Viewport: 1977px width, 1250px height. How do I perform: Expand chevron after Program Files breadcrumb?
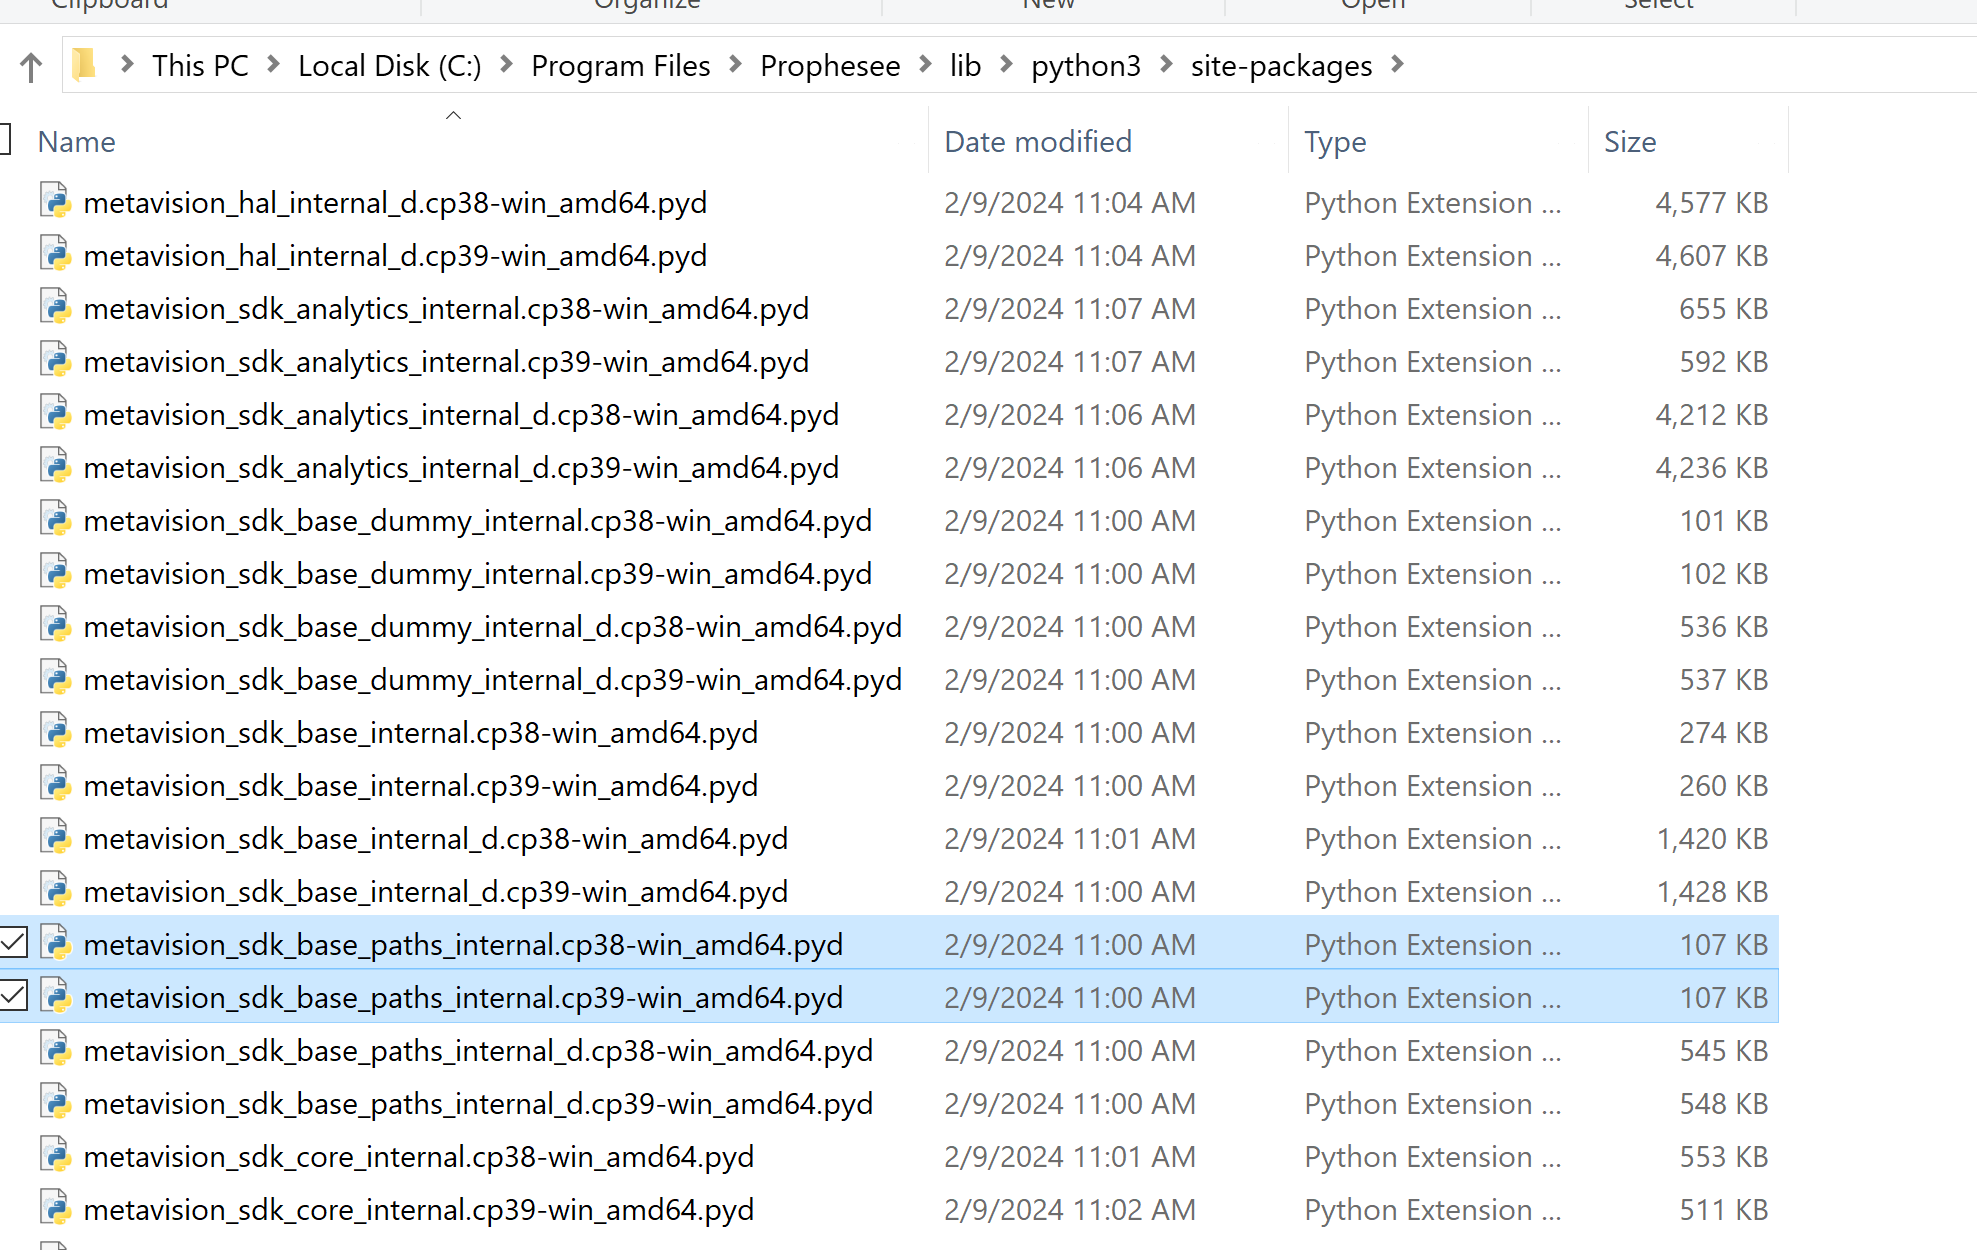[735, 65]
